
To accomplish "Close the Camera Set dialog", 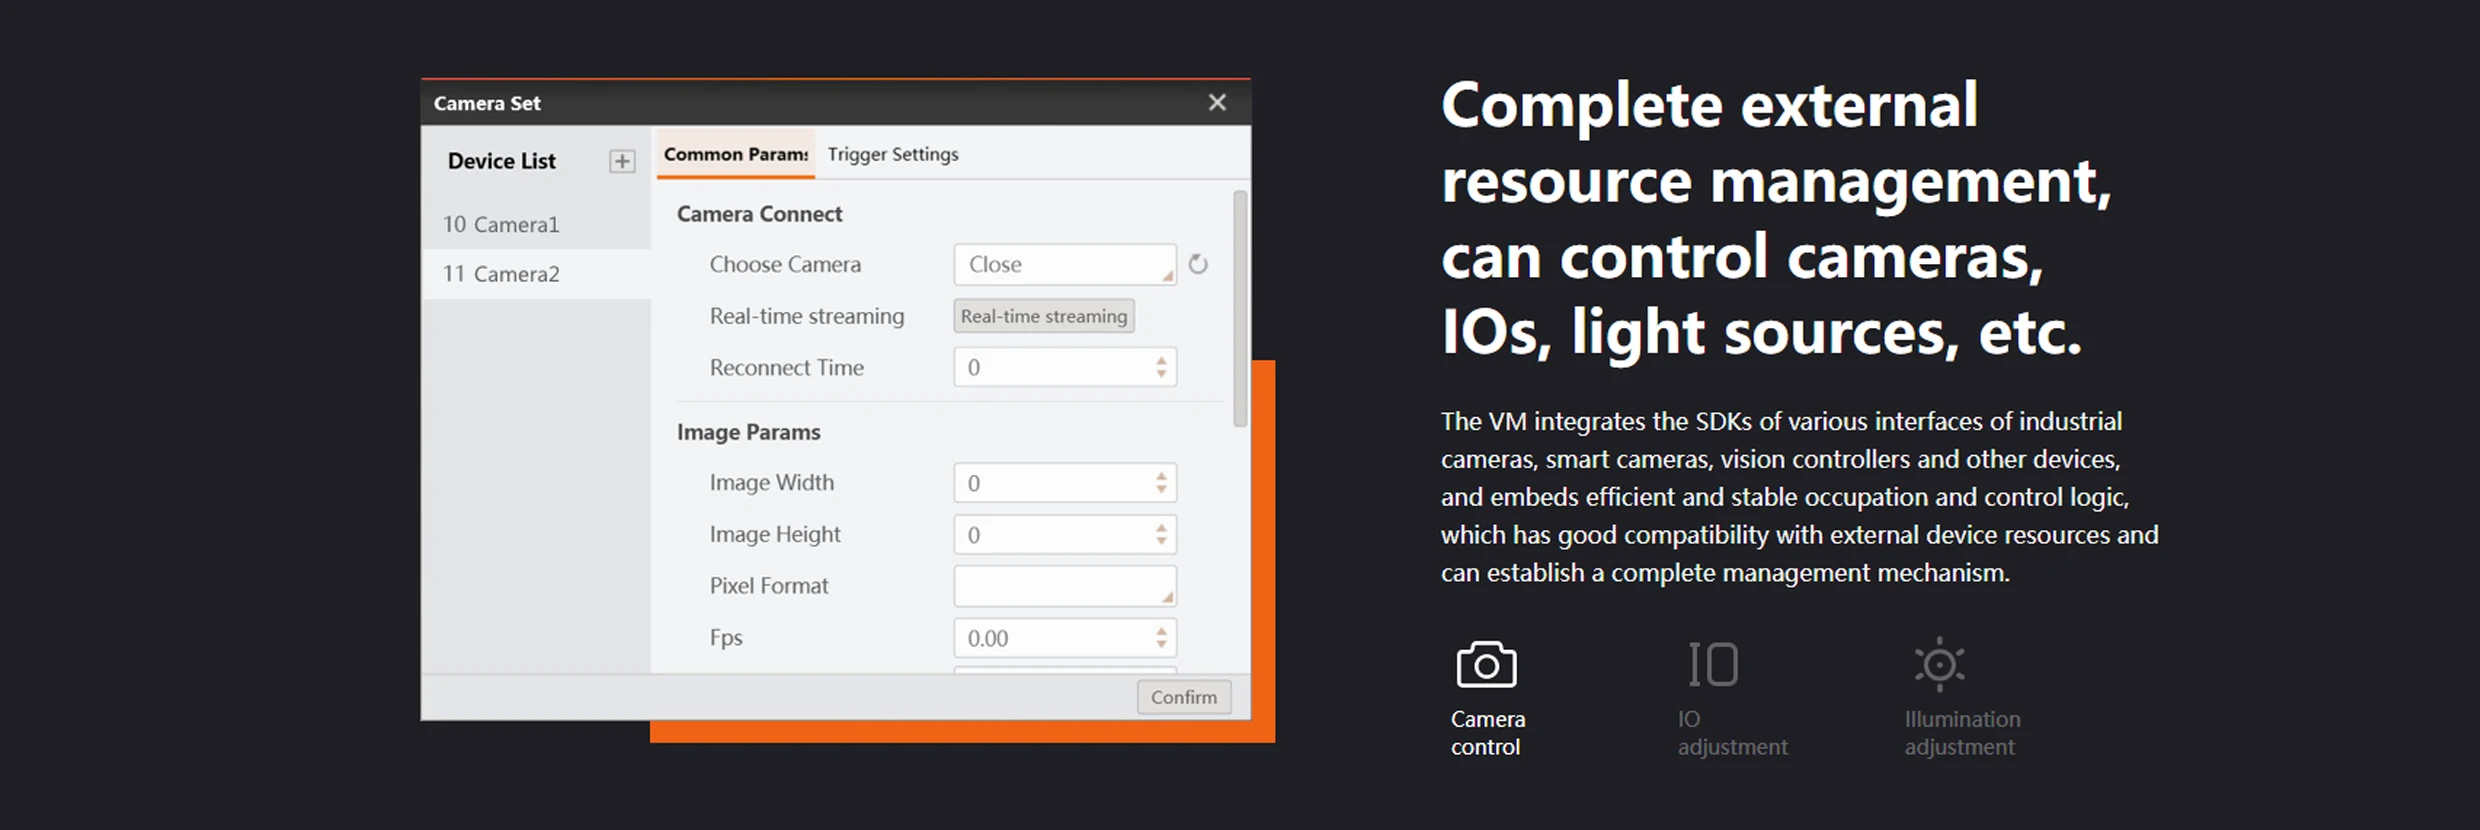I will tap(1217, 102).
